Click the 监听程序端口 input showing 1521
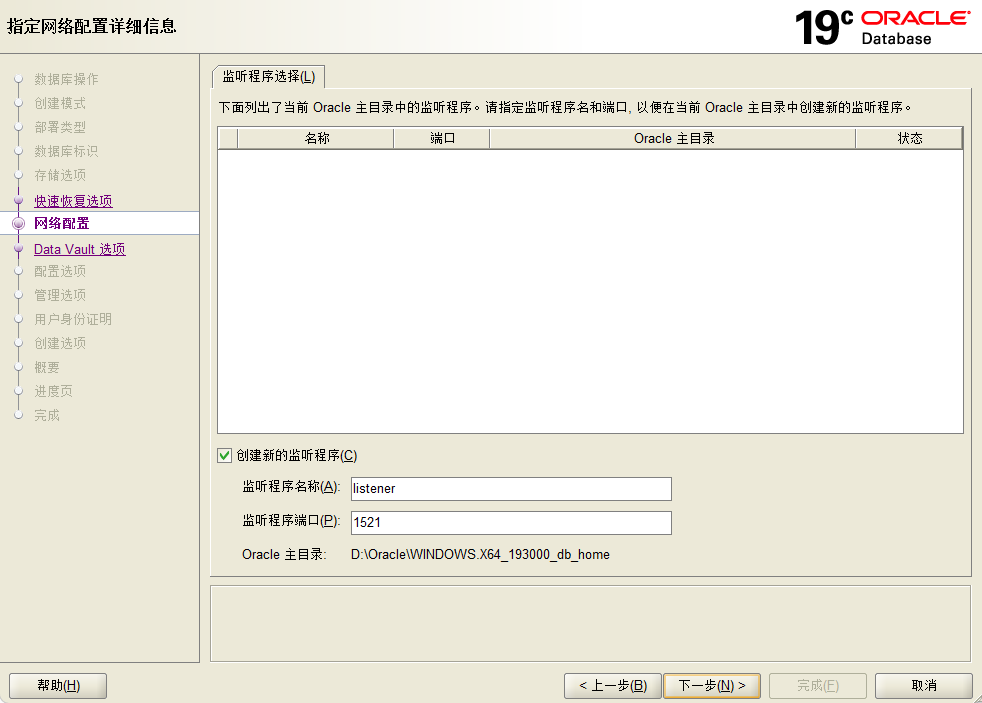The height and width of the screenshot is (703, 982). (510, 523)
